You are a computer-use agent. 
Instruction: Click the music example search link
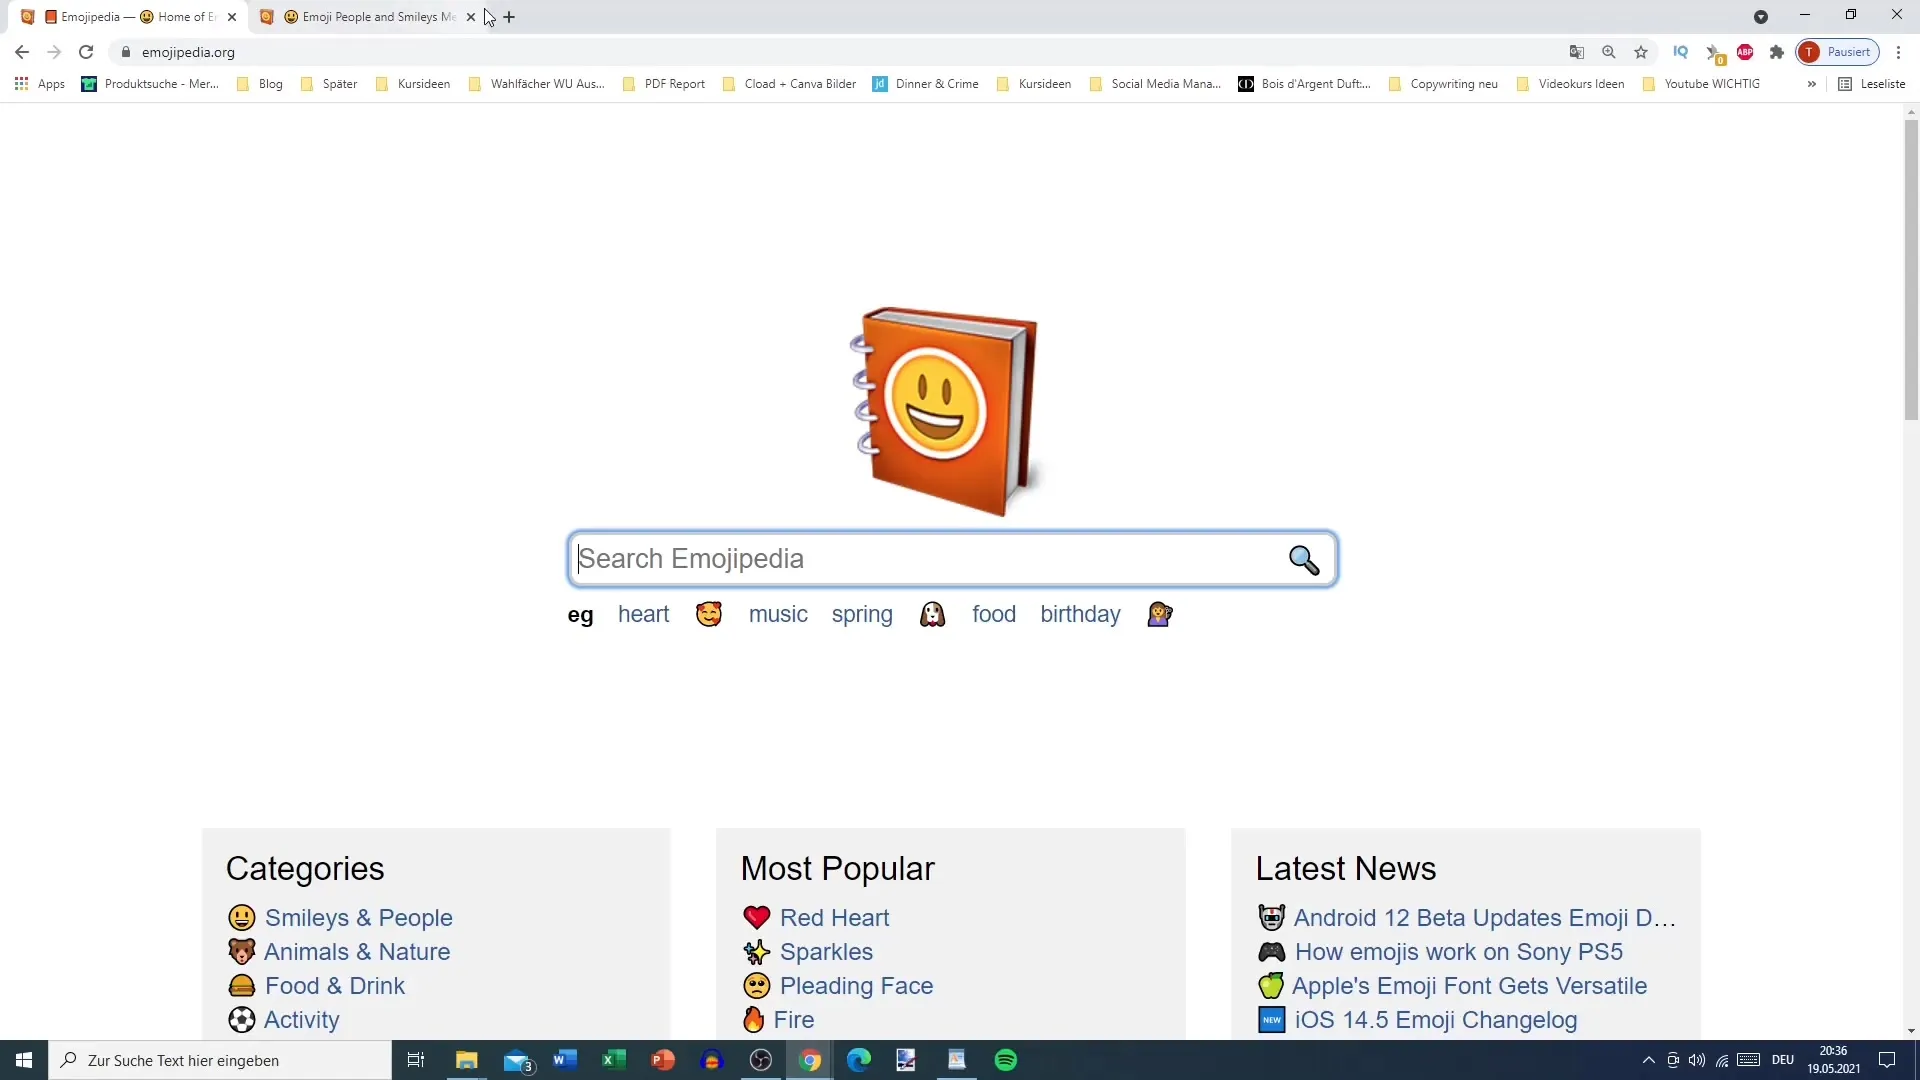[x=778, y=614]
